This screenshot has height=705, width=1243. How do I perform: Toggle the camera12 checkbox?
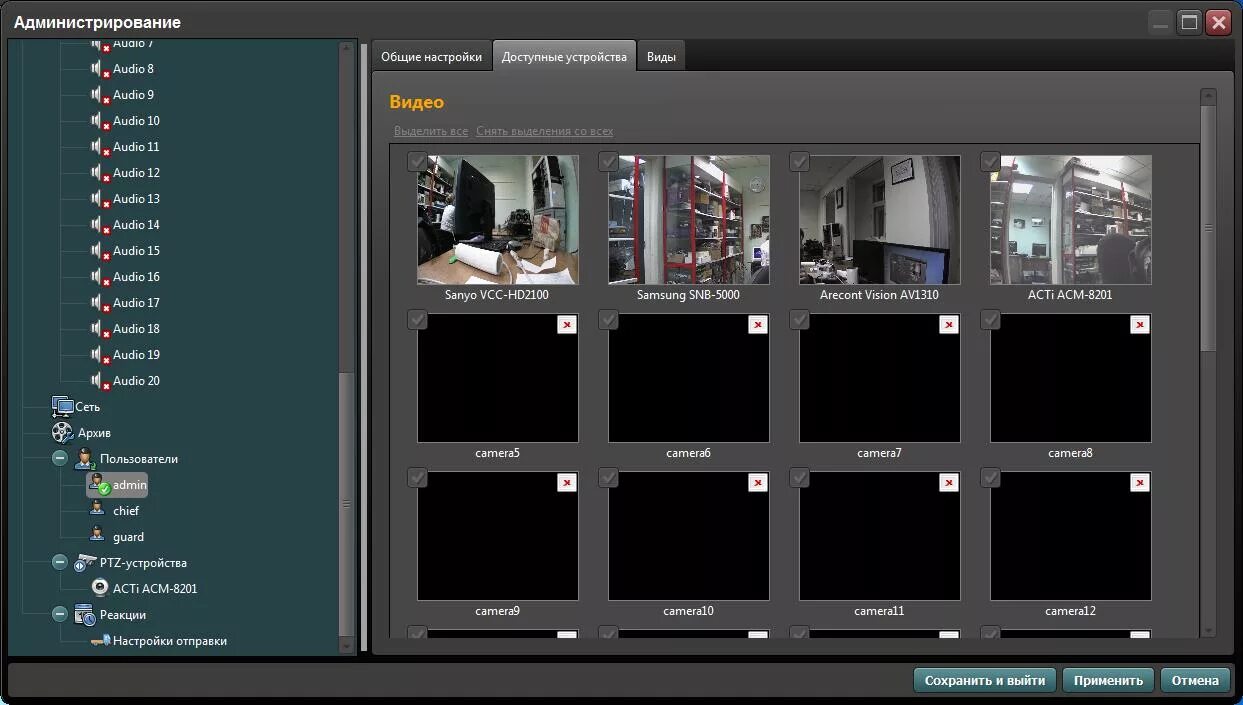tap(990, 477)
